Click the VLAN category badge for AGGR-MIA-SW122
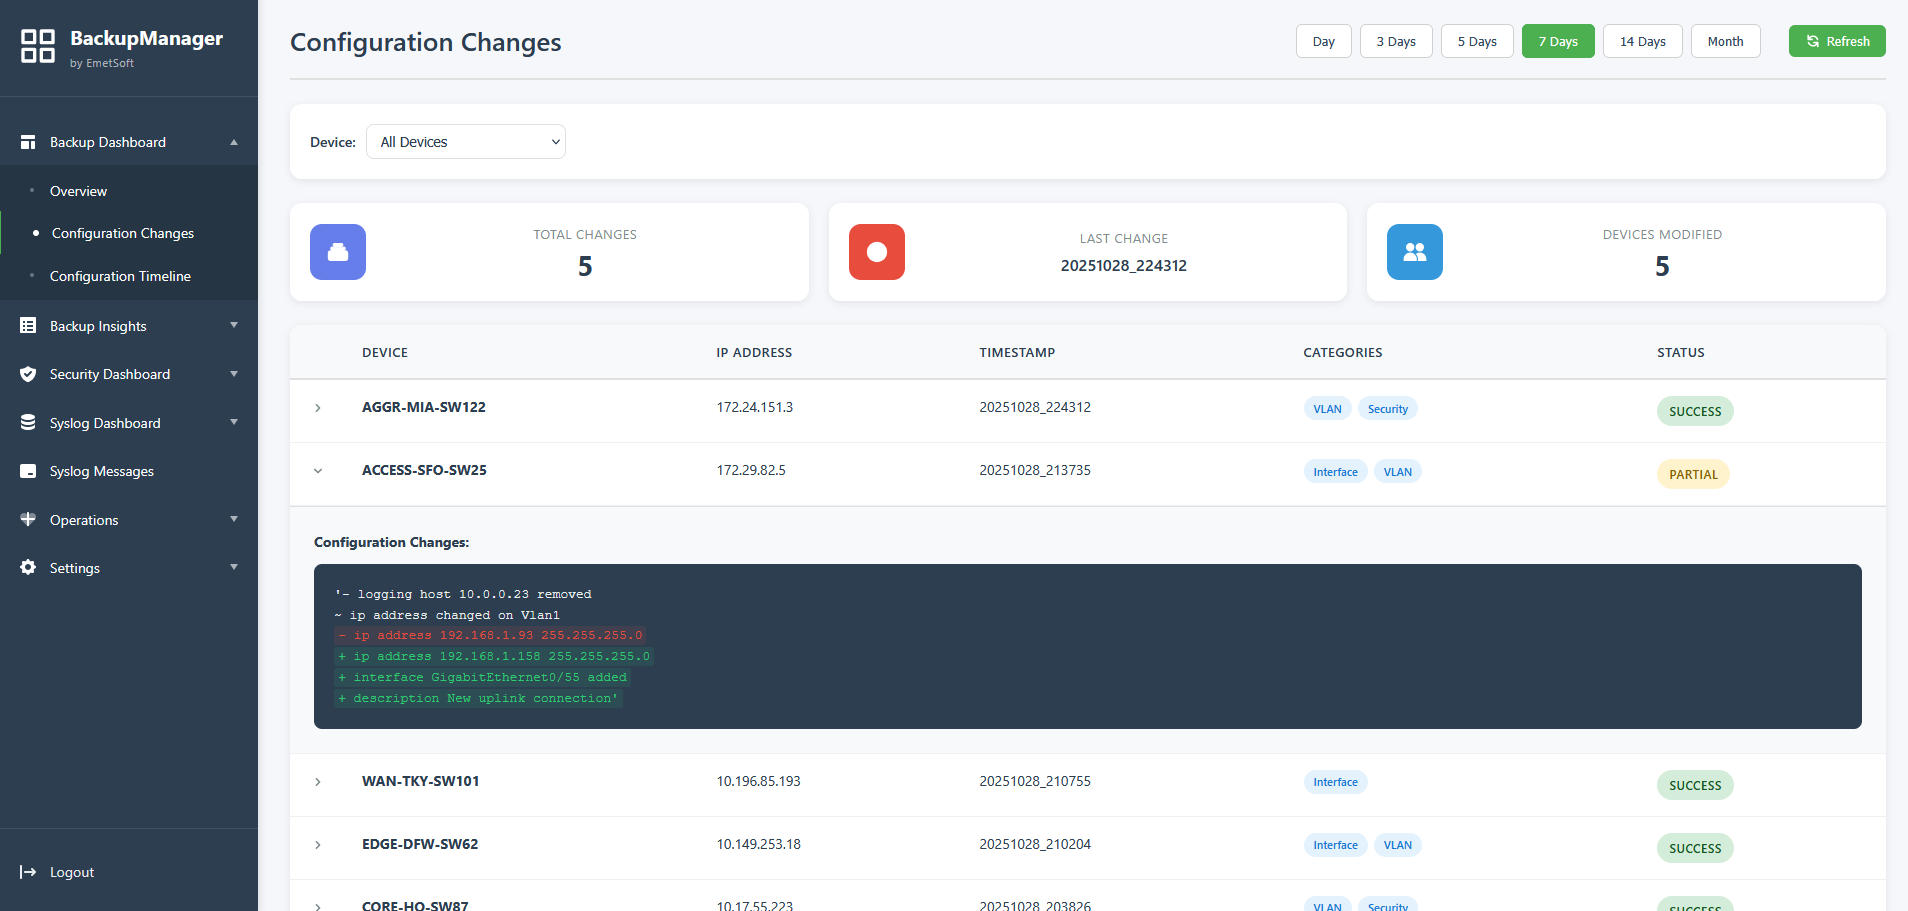Screen dimensions: 1908x911 coord(1327,408)
